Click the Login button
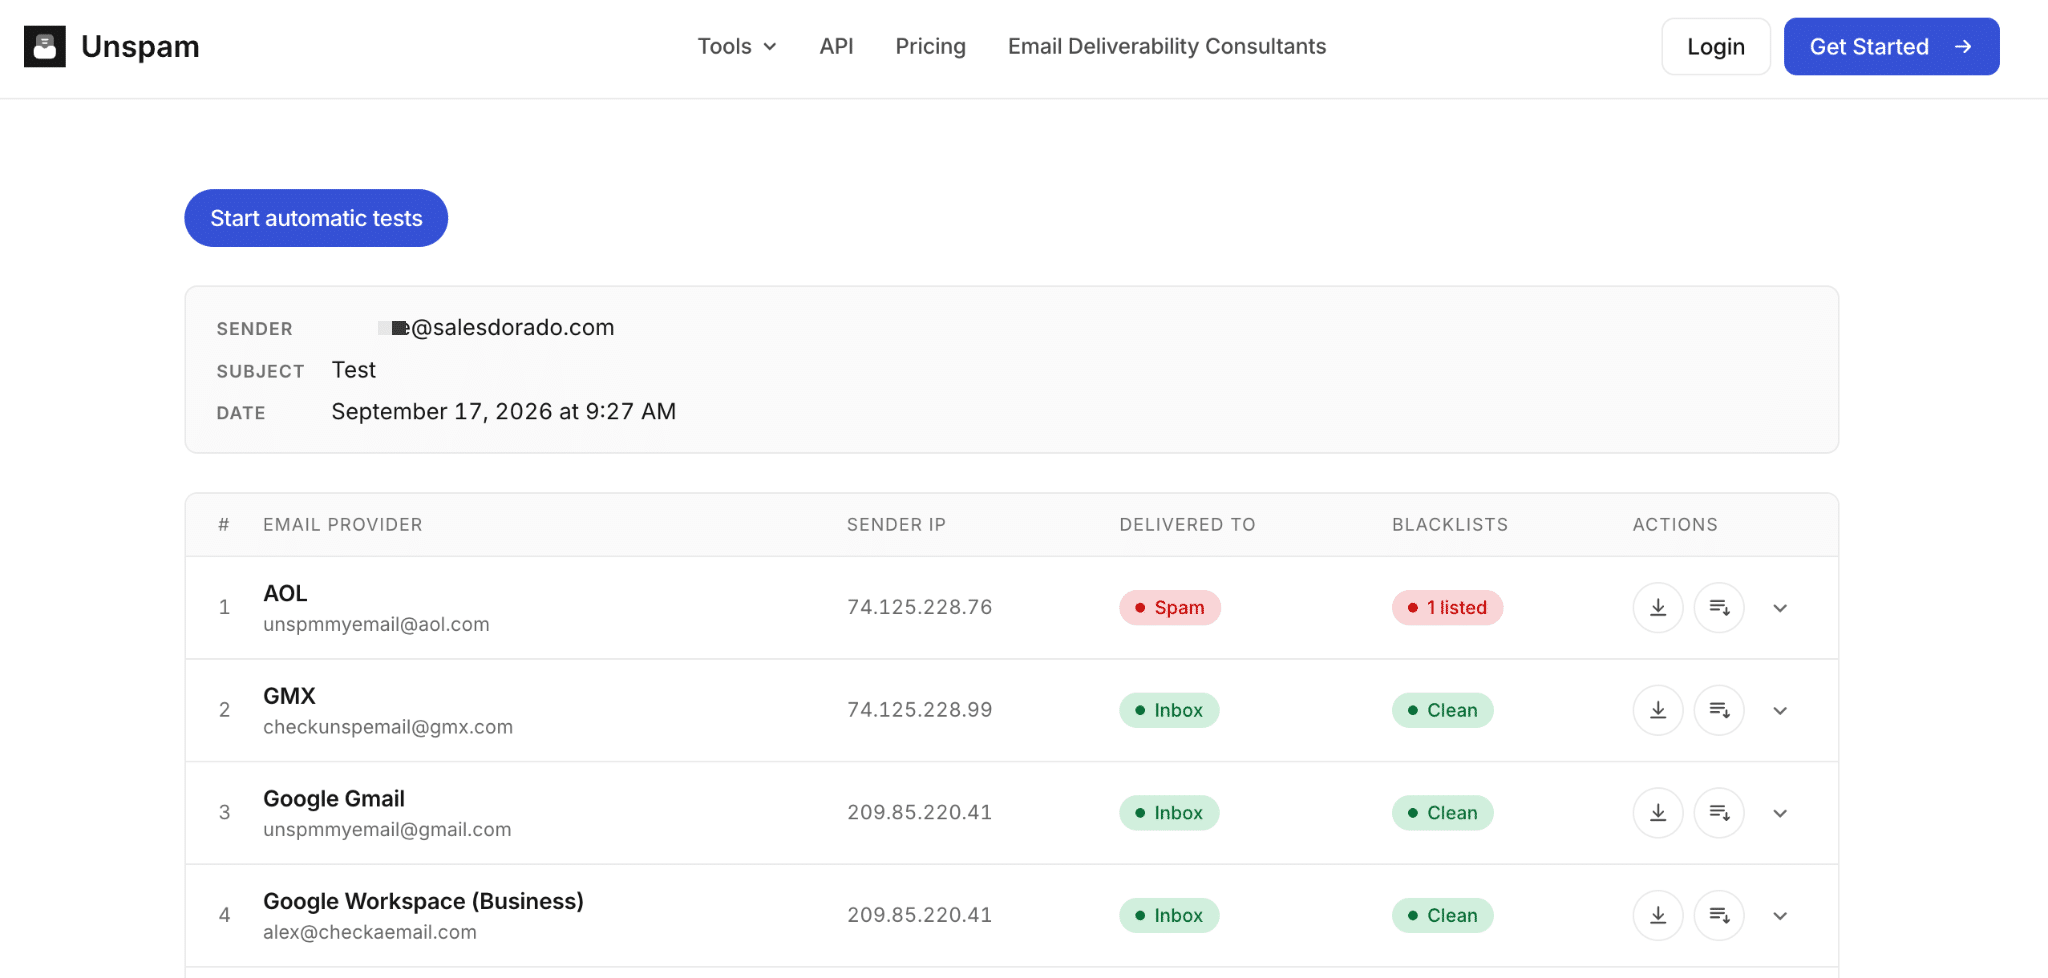The width and height of the screenshot is (2048, 978). [x=1716, y=46]
